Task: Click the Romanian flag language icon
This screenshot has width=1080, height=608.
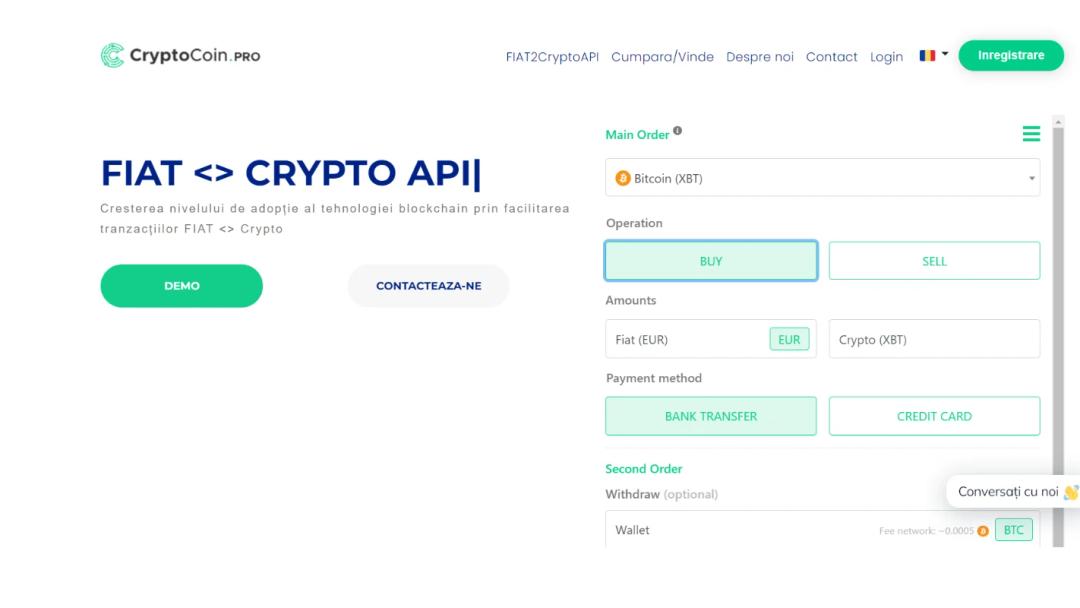Action: pos(927,56)
